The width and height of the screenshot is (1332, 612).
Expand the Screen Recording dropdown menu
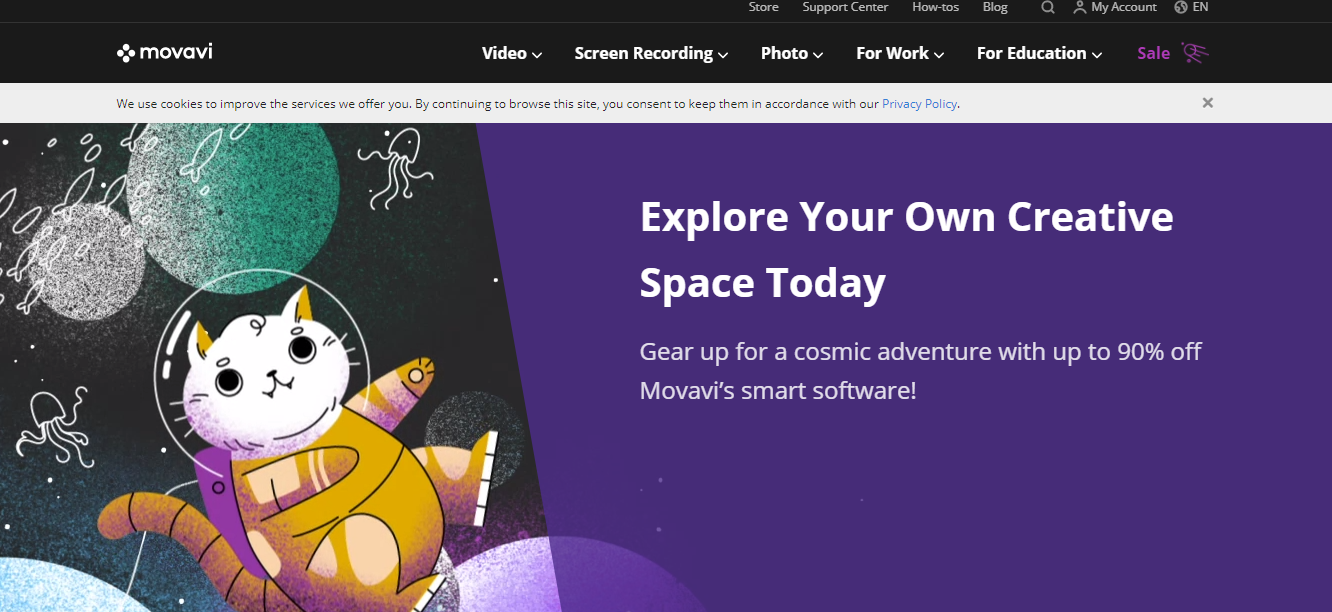click(x=651, y=53)
